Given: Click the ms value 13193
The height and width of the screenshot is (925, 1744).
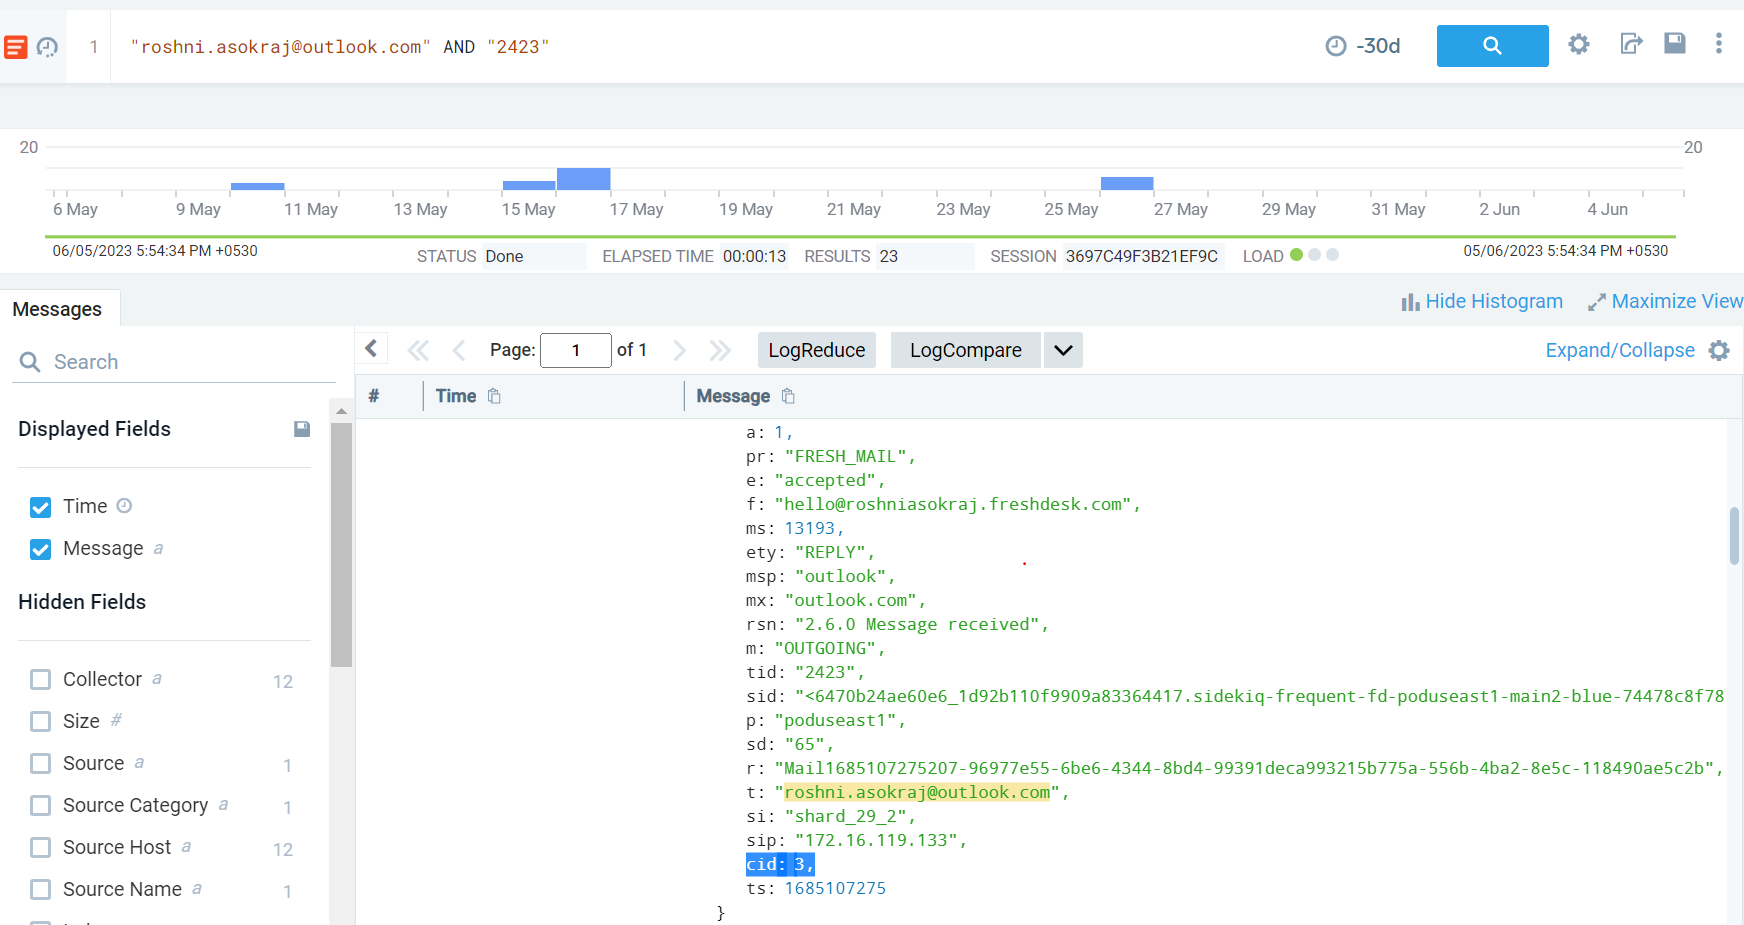Looking at the screenshot, I should click(810, 528).
